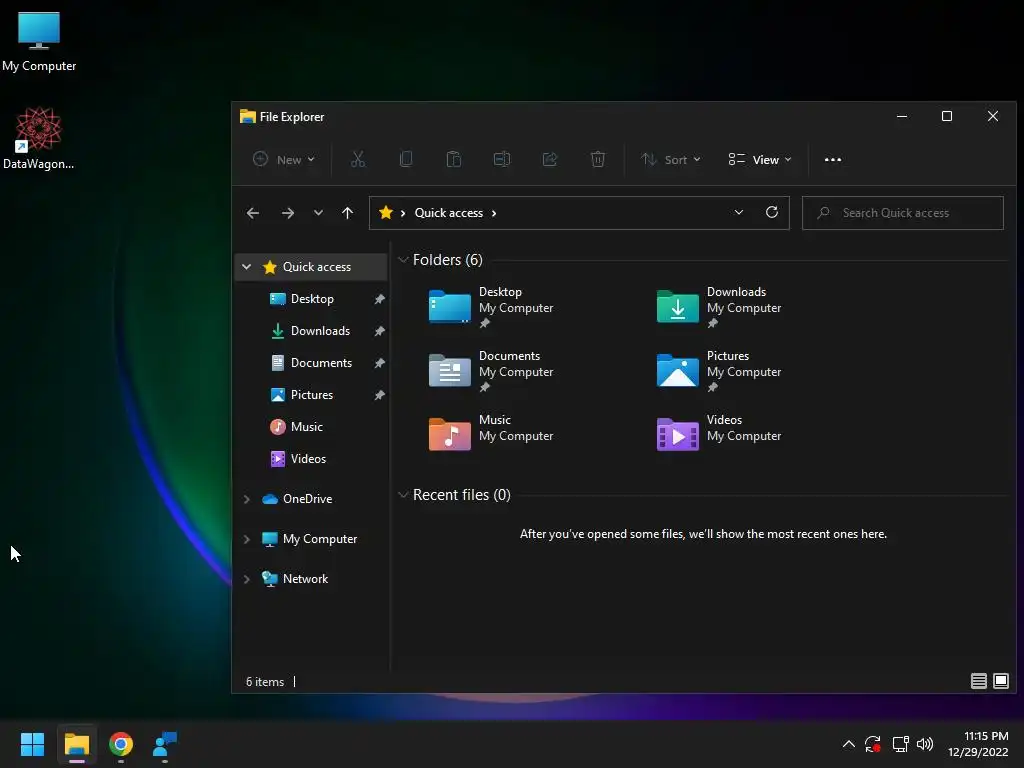Image resolution: width=1024 pixels, height=768 pixels.
Task: Click the sync status tray icon
Action: coord(873,744)
